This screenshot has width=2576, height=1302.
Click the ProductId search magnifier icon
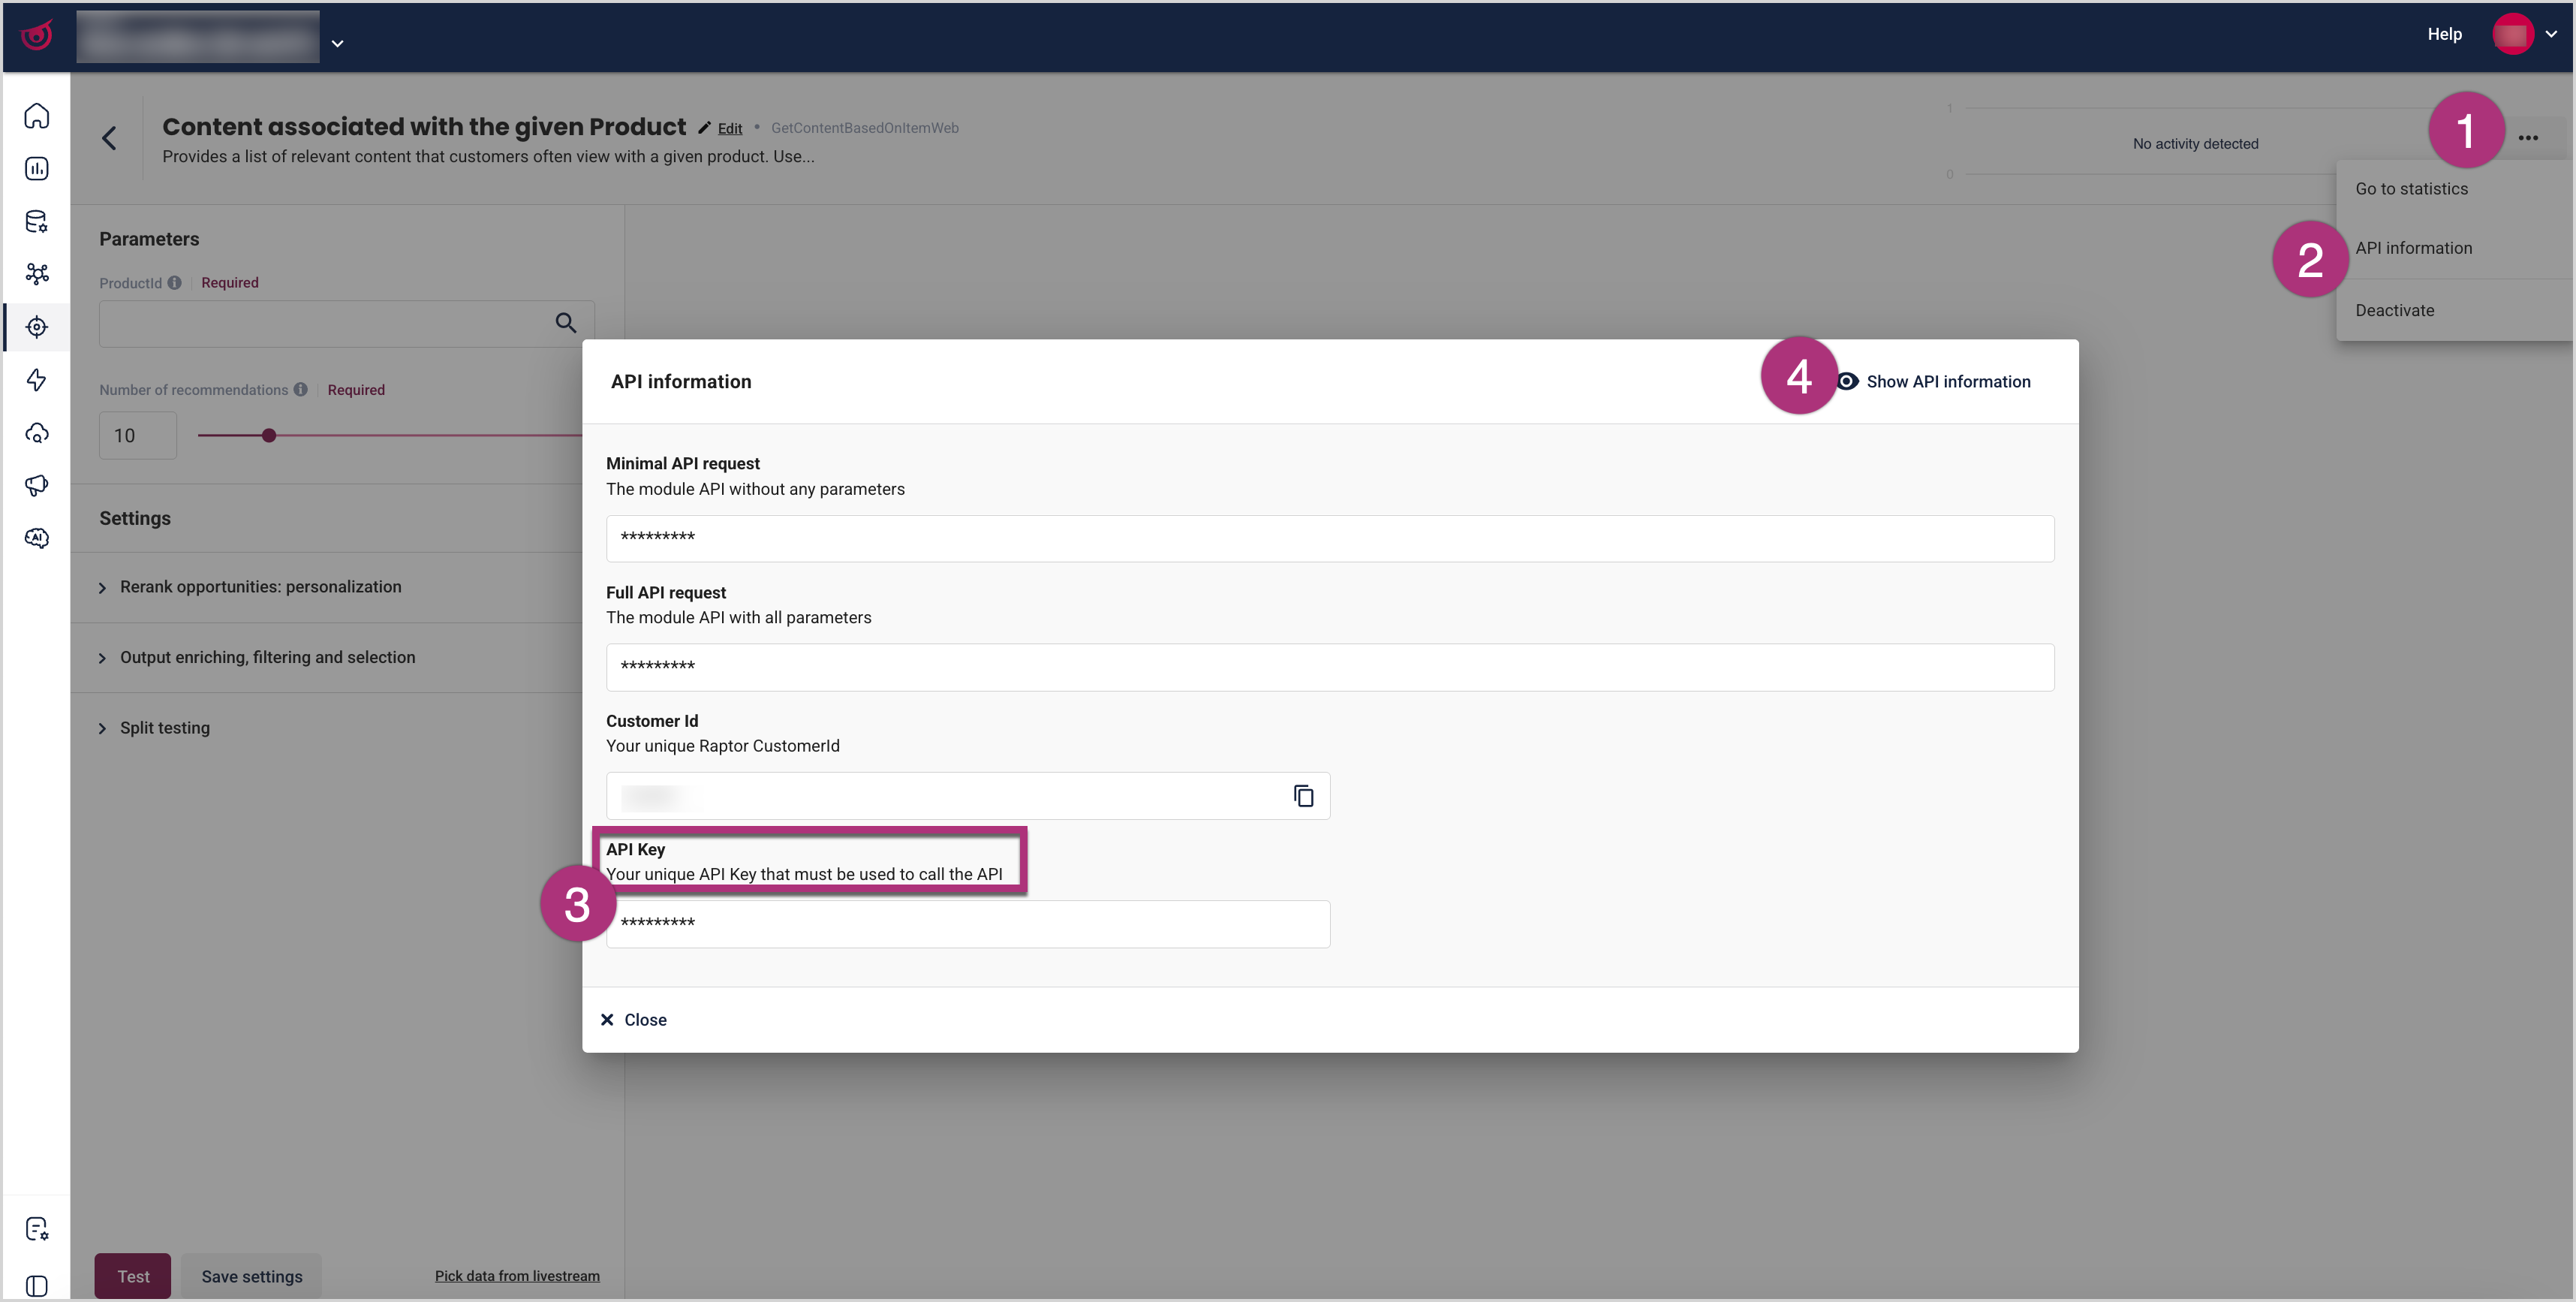point(566,323)
